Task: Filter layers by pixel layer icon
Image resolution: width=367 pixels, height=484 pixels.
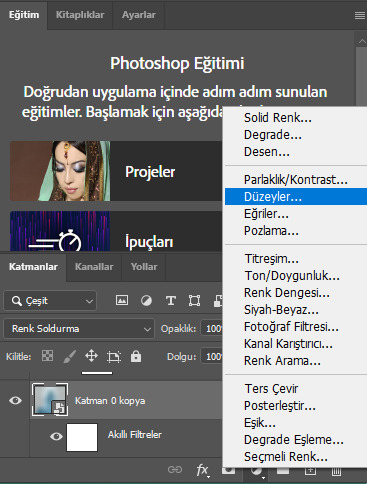Action: (x=122, y=301)
